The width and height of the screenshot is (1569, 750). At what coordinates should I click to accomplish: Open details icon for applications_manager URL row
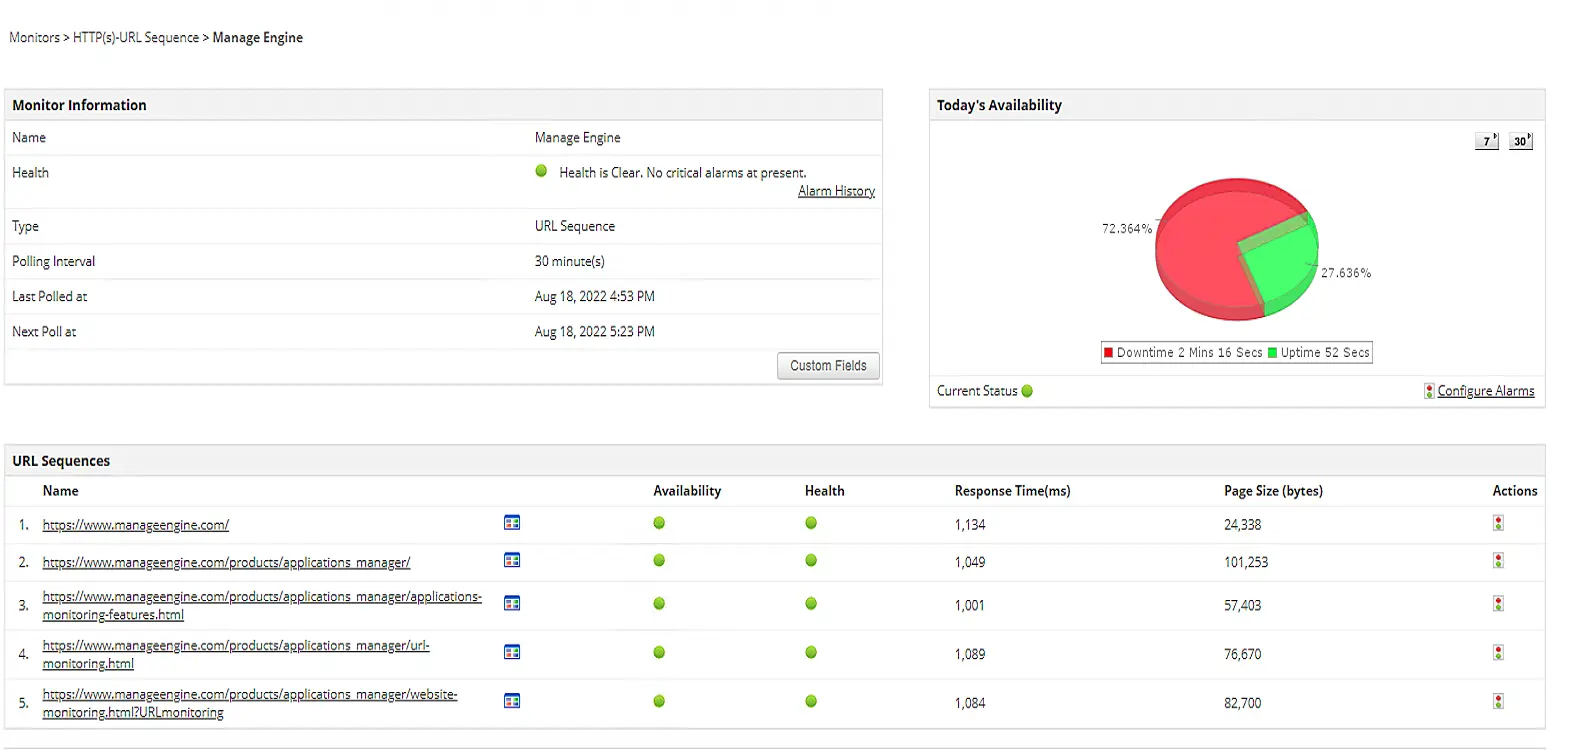[x=512, y=561]
